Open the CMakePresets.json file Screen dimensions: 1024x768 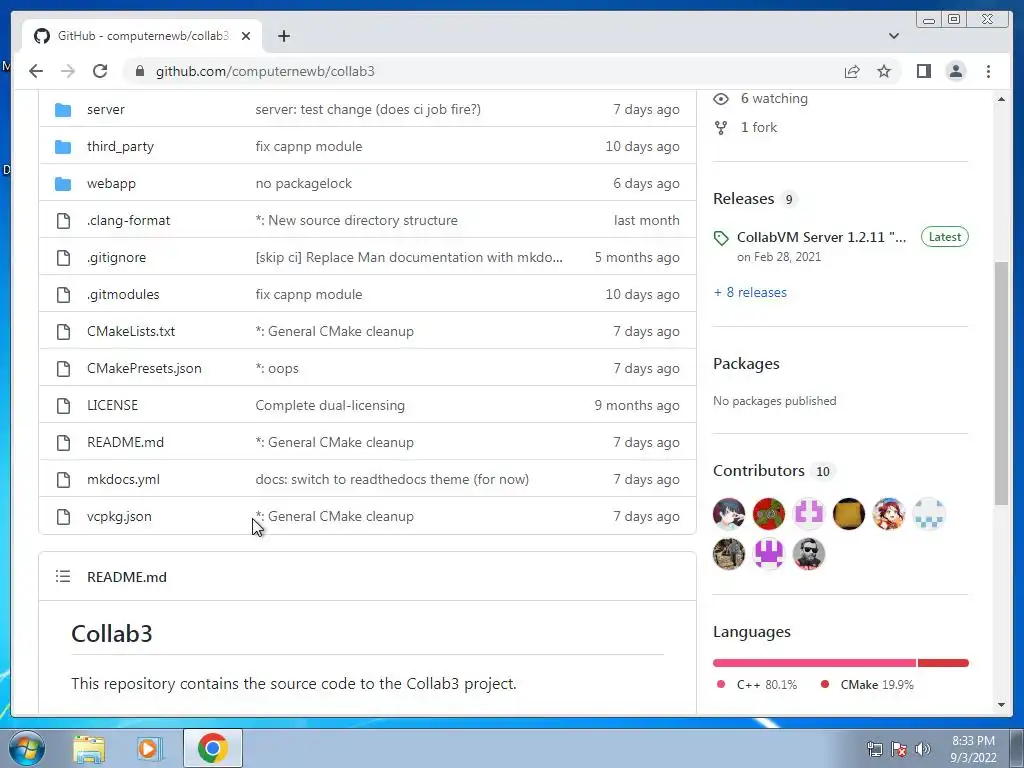coord(144,368)
